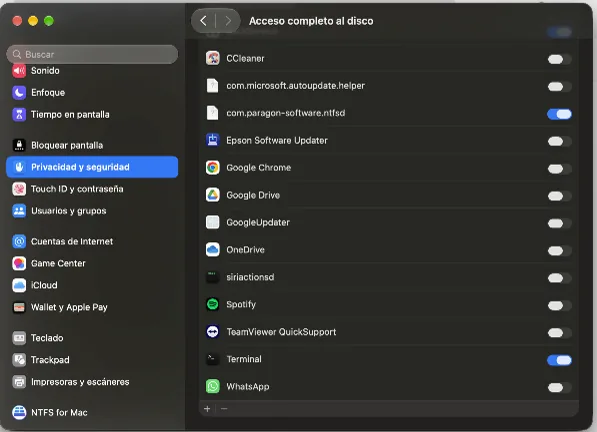Select Privacidad y seguridad in sidebar

(92, 167)
